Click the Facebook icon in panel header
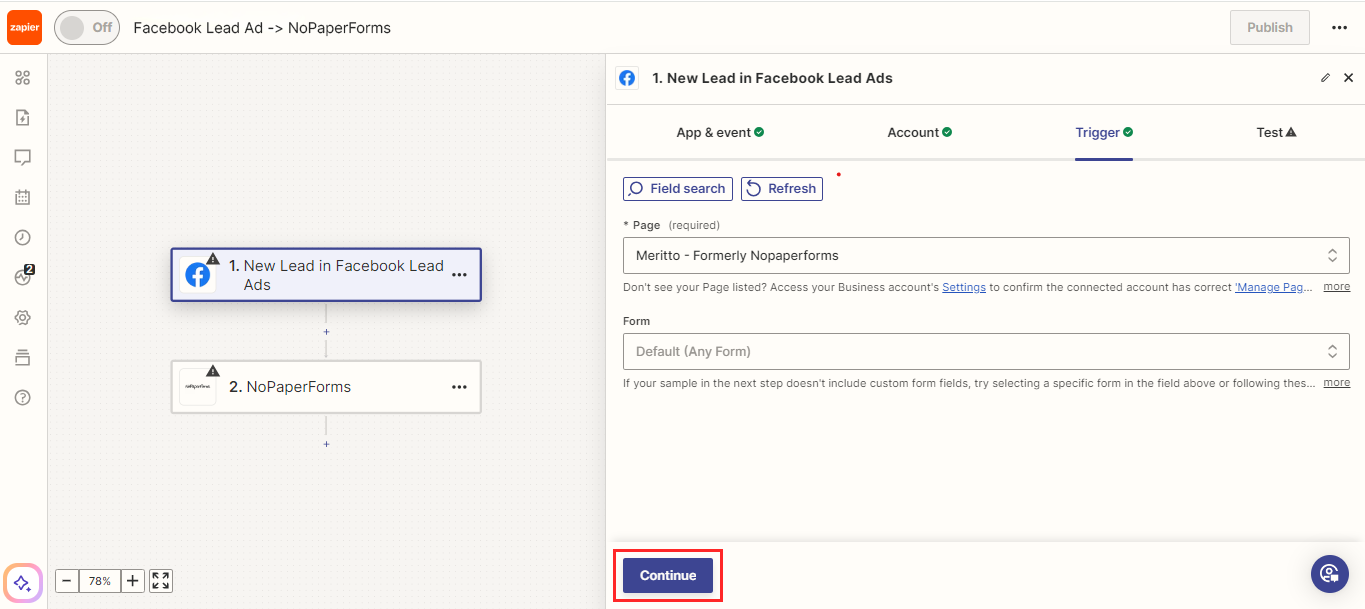This screenshot has height=609, width=1365. click(627, 78)
